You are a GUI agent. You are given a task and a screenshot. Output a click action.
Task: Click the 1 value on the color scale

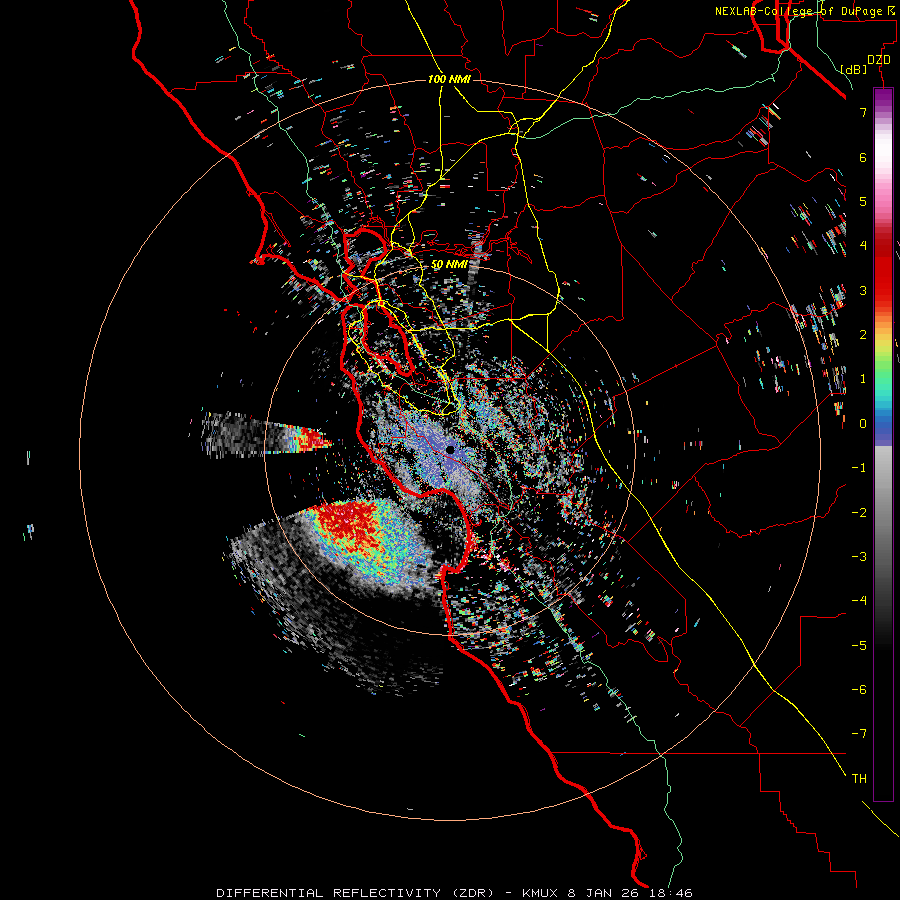click(863, 379)
